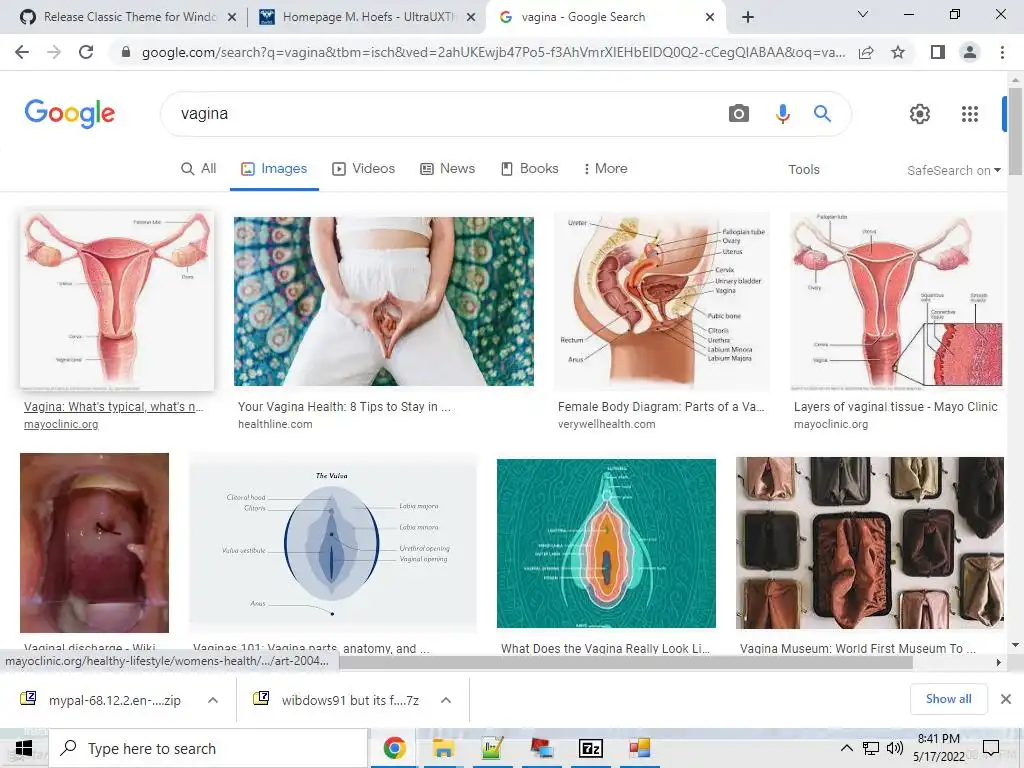Reload the page with refresh icon

pyautogui.click(x=86, y=52)
